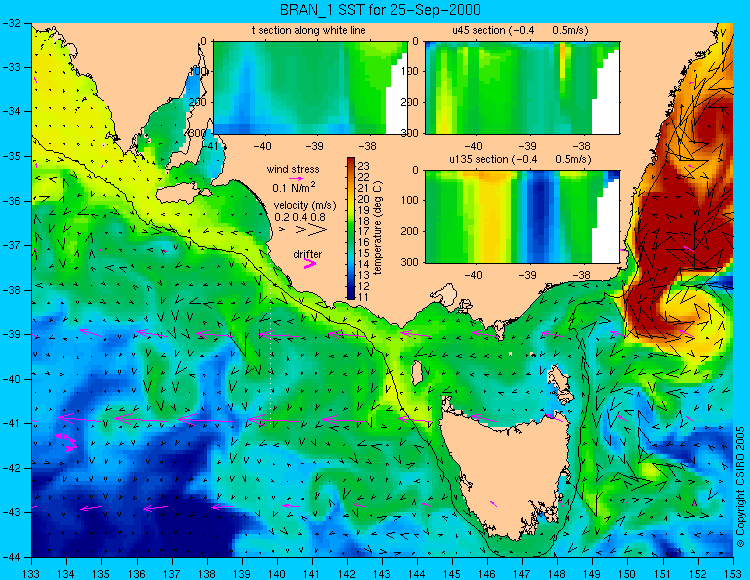Click the "153" longitude tick label
The image size is (750, 580).
(x=732, y=573)
